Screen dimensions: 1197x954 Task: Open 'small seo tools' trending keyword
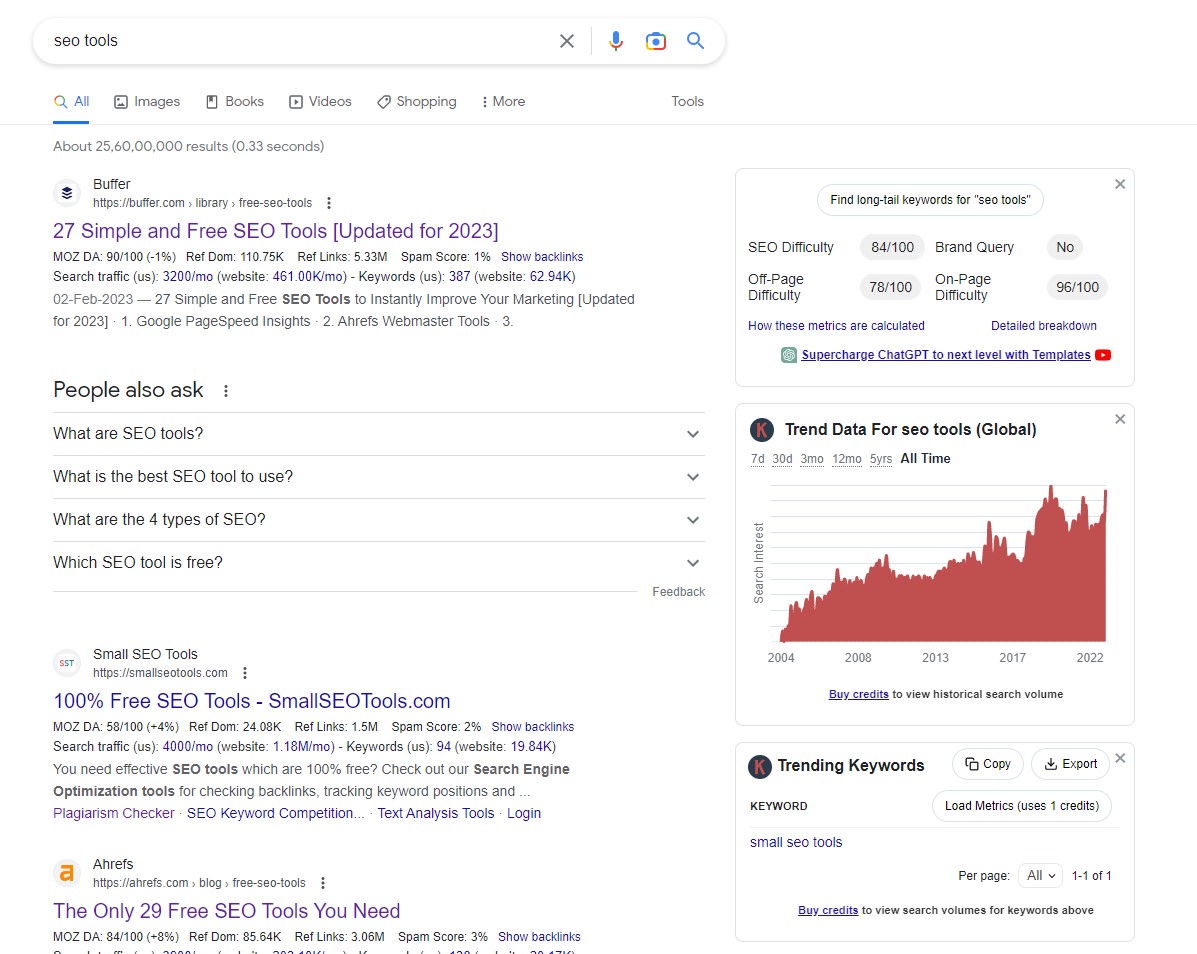pyautogui.click(x=795, y=843)
